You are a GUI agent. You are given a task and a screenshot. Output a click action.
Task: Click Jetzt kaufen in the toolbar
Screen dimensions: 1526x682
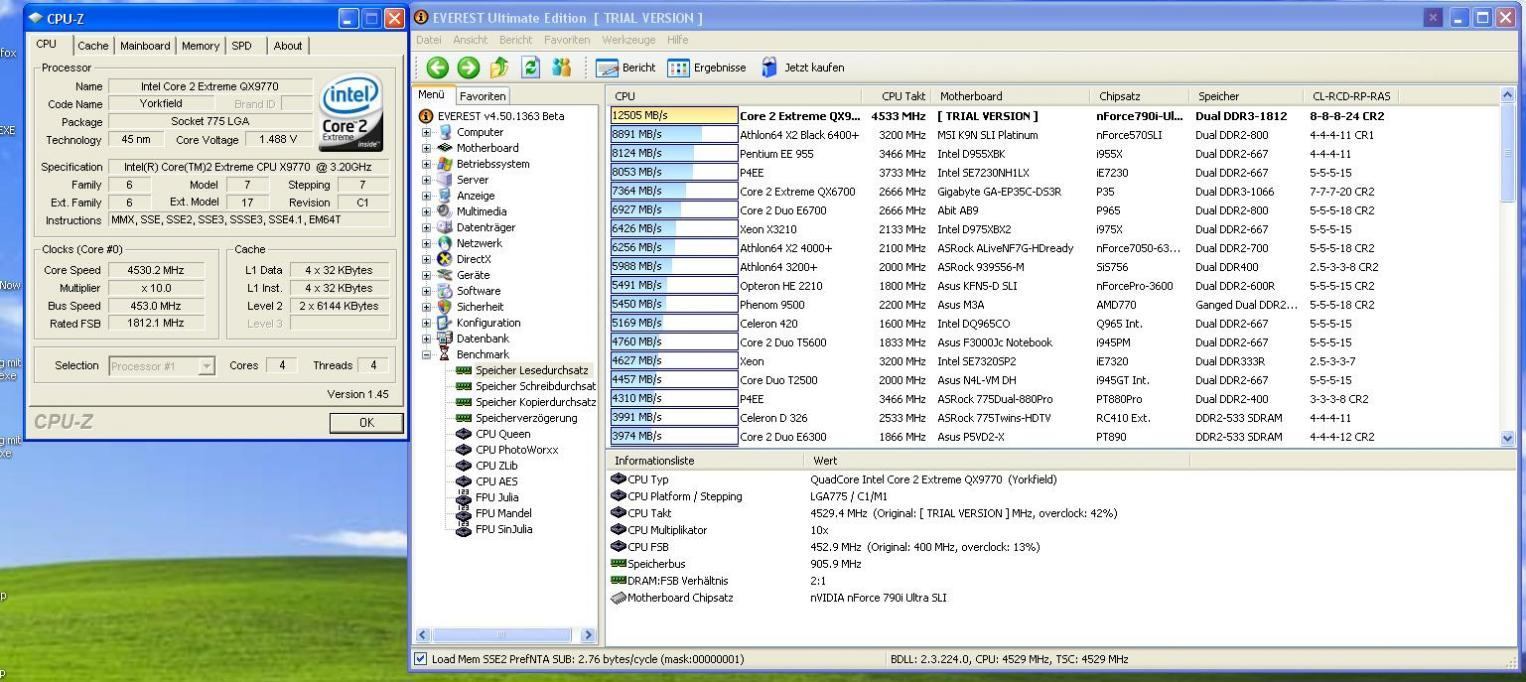coord(803,68)
